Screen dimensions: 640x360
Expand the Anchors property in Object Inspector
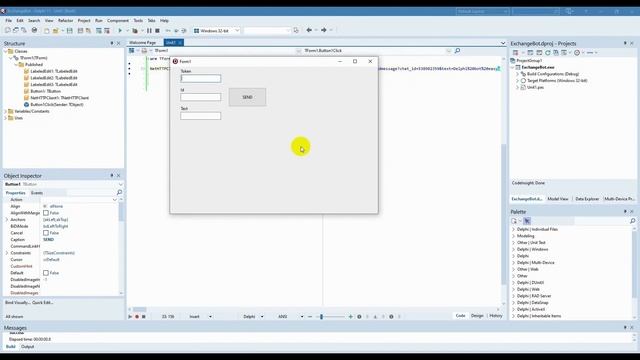(7, 220)
